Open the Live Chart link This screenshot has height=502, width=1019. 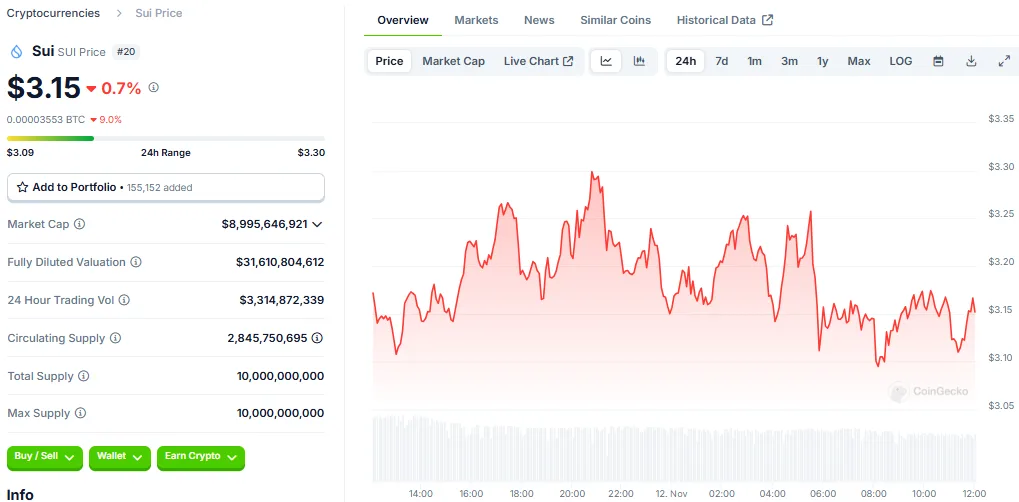point(539,61)
